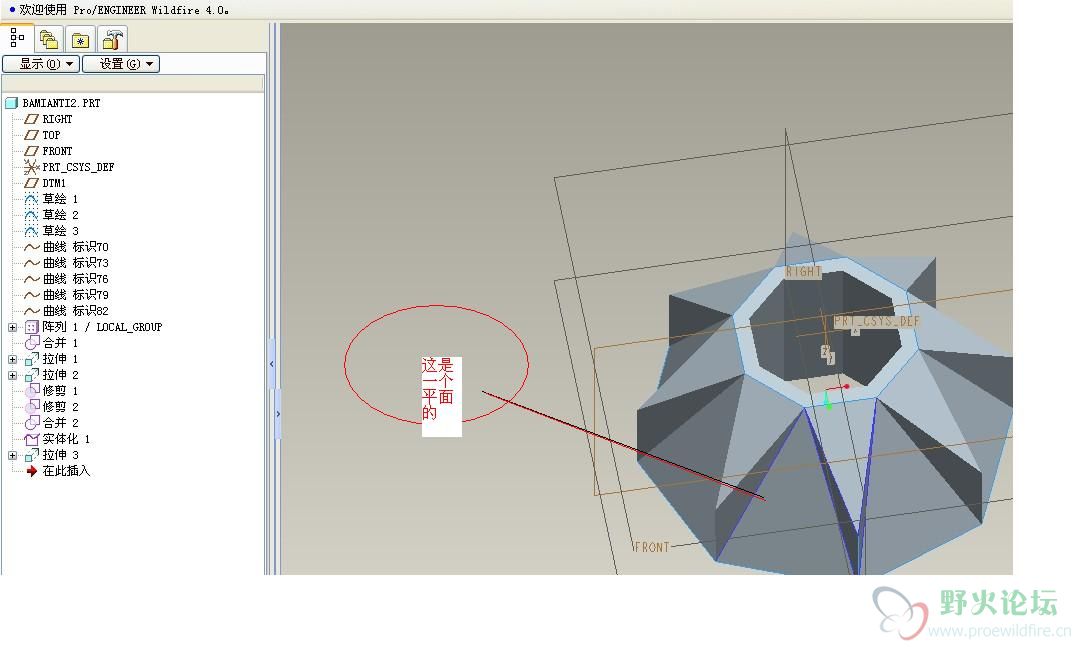Click the 修剪 1 trim icon
Image resolution: width=1081 pixels, height=649 pixels.
32,391
